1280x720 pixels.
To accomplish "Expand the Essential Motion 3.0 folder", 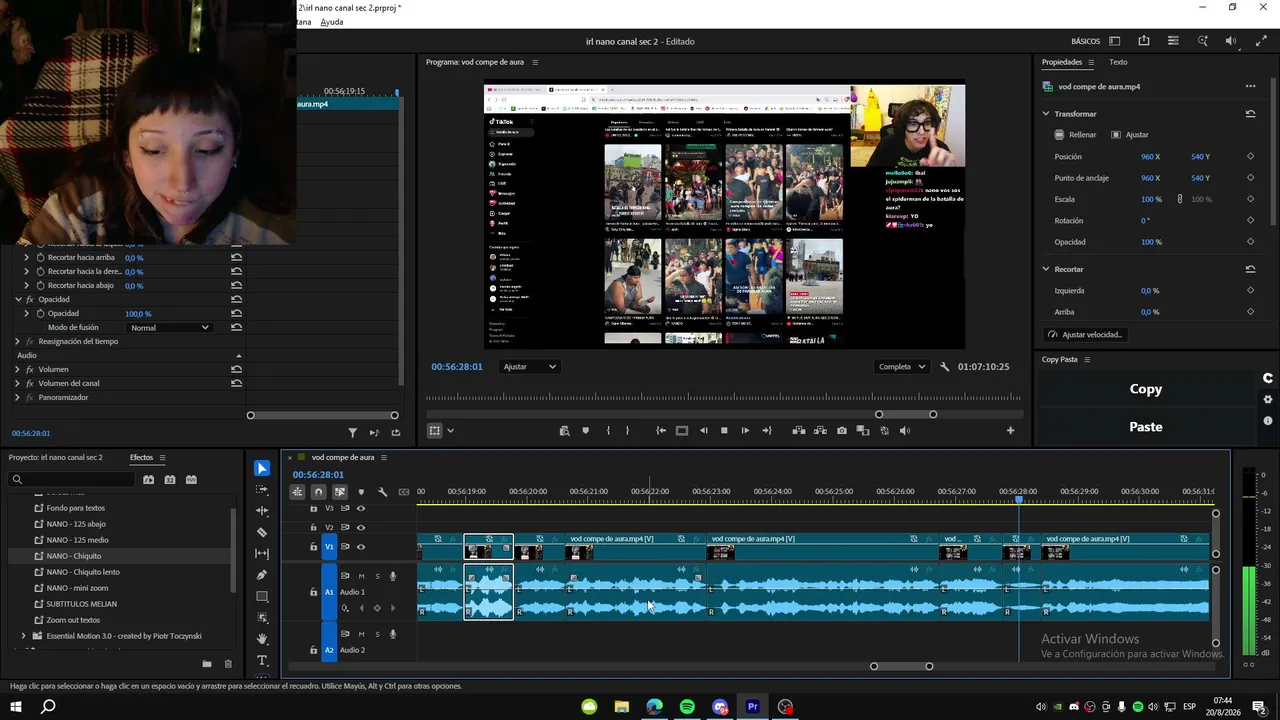I will click(x=23, y=636).
